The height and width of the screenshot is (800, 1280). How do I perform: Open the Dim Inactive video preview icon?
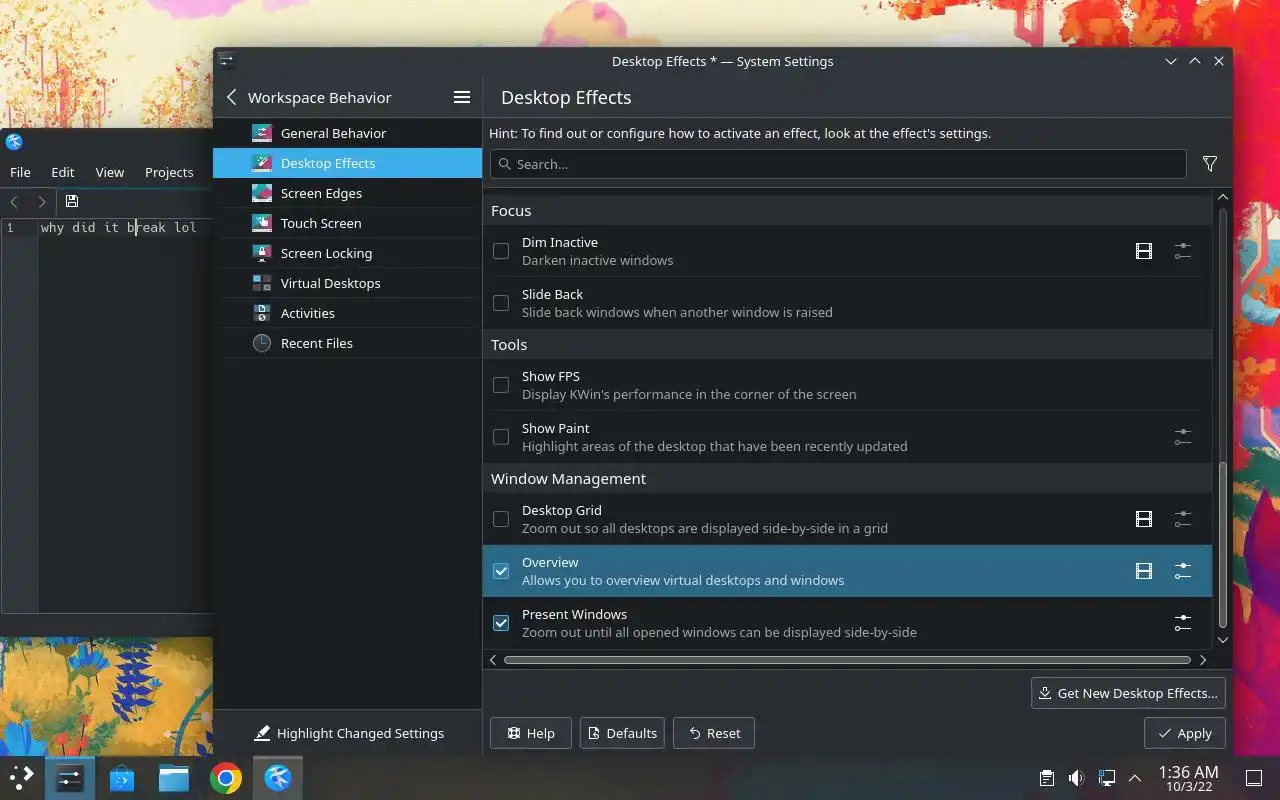pos(1144,251)
